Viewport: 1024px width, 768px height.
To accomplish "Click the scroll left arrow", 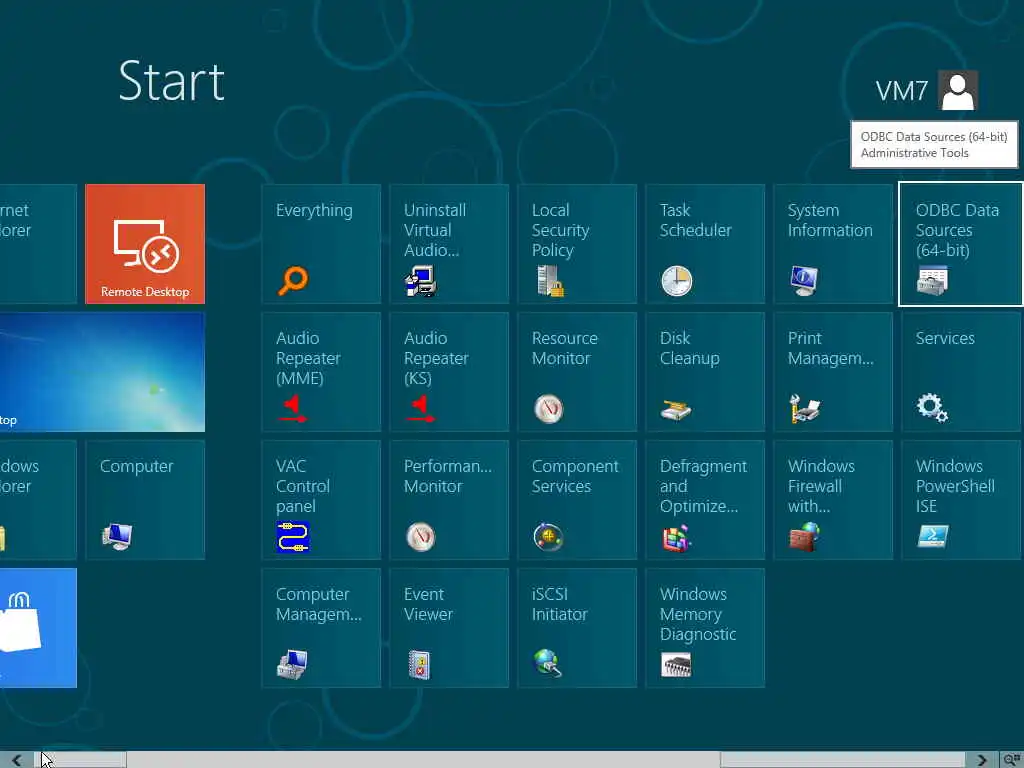I will point(16,760).
